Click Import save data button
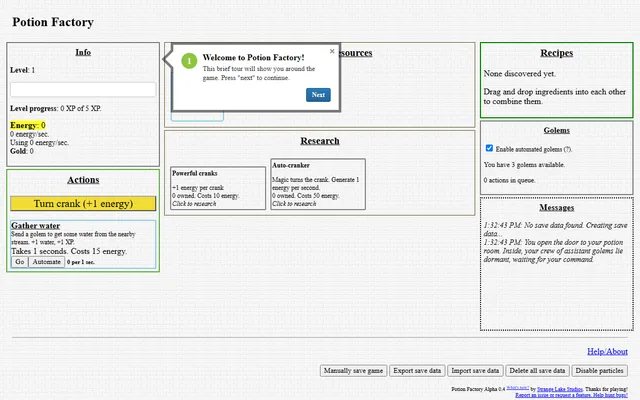 coord(475,371)
